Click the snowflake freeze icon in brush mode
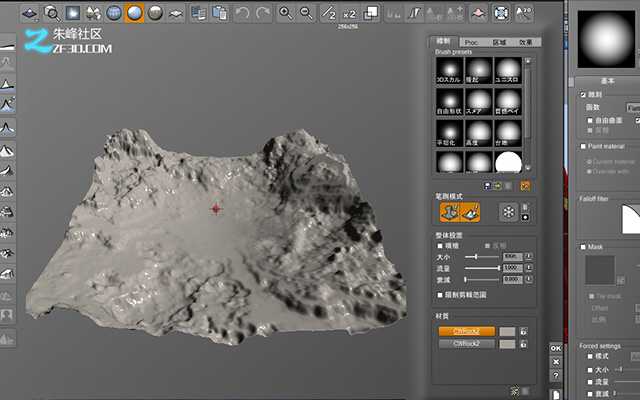The width and height of the screenshot is (640, 400). click(508, 212)
